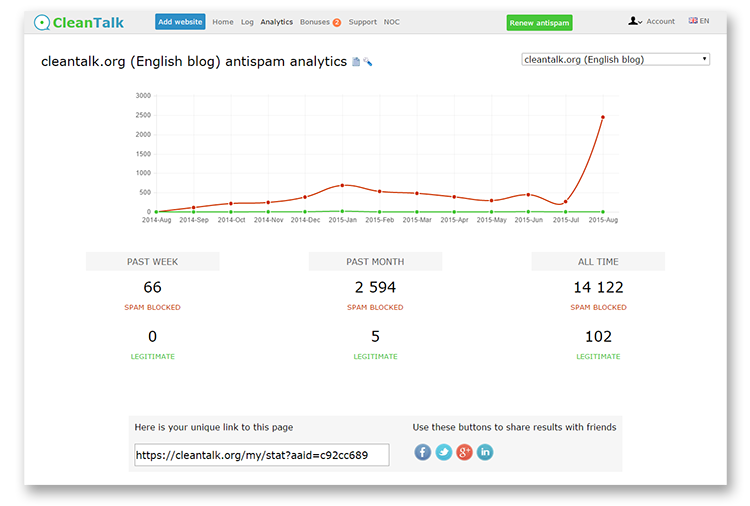Expand the Account menu

point(660,21)
